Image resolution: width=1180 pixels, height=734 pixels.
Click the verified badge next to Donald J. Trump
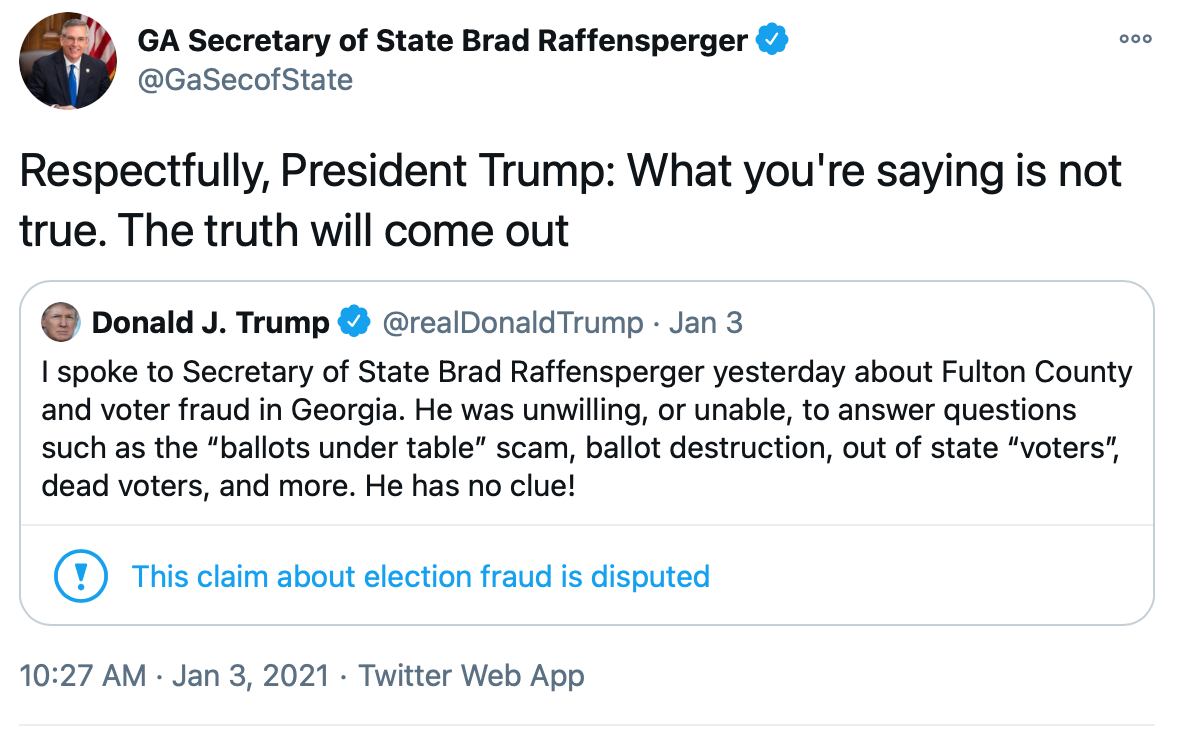[353, 323]
